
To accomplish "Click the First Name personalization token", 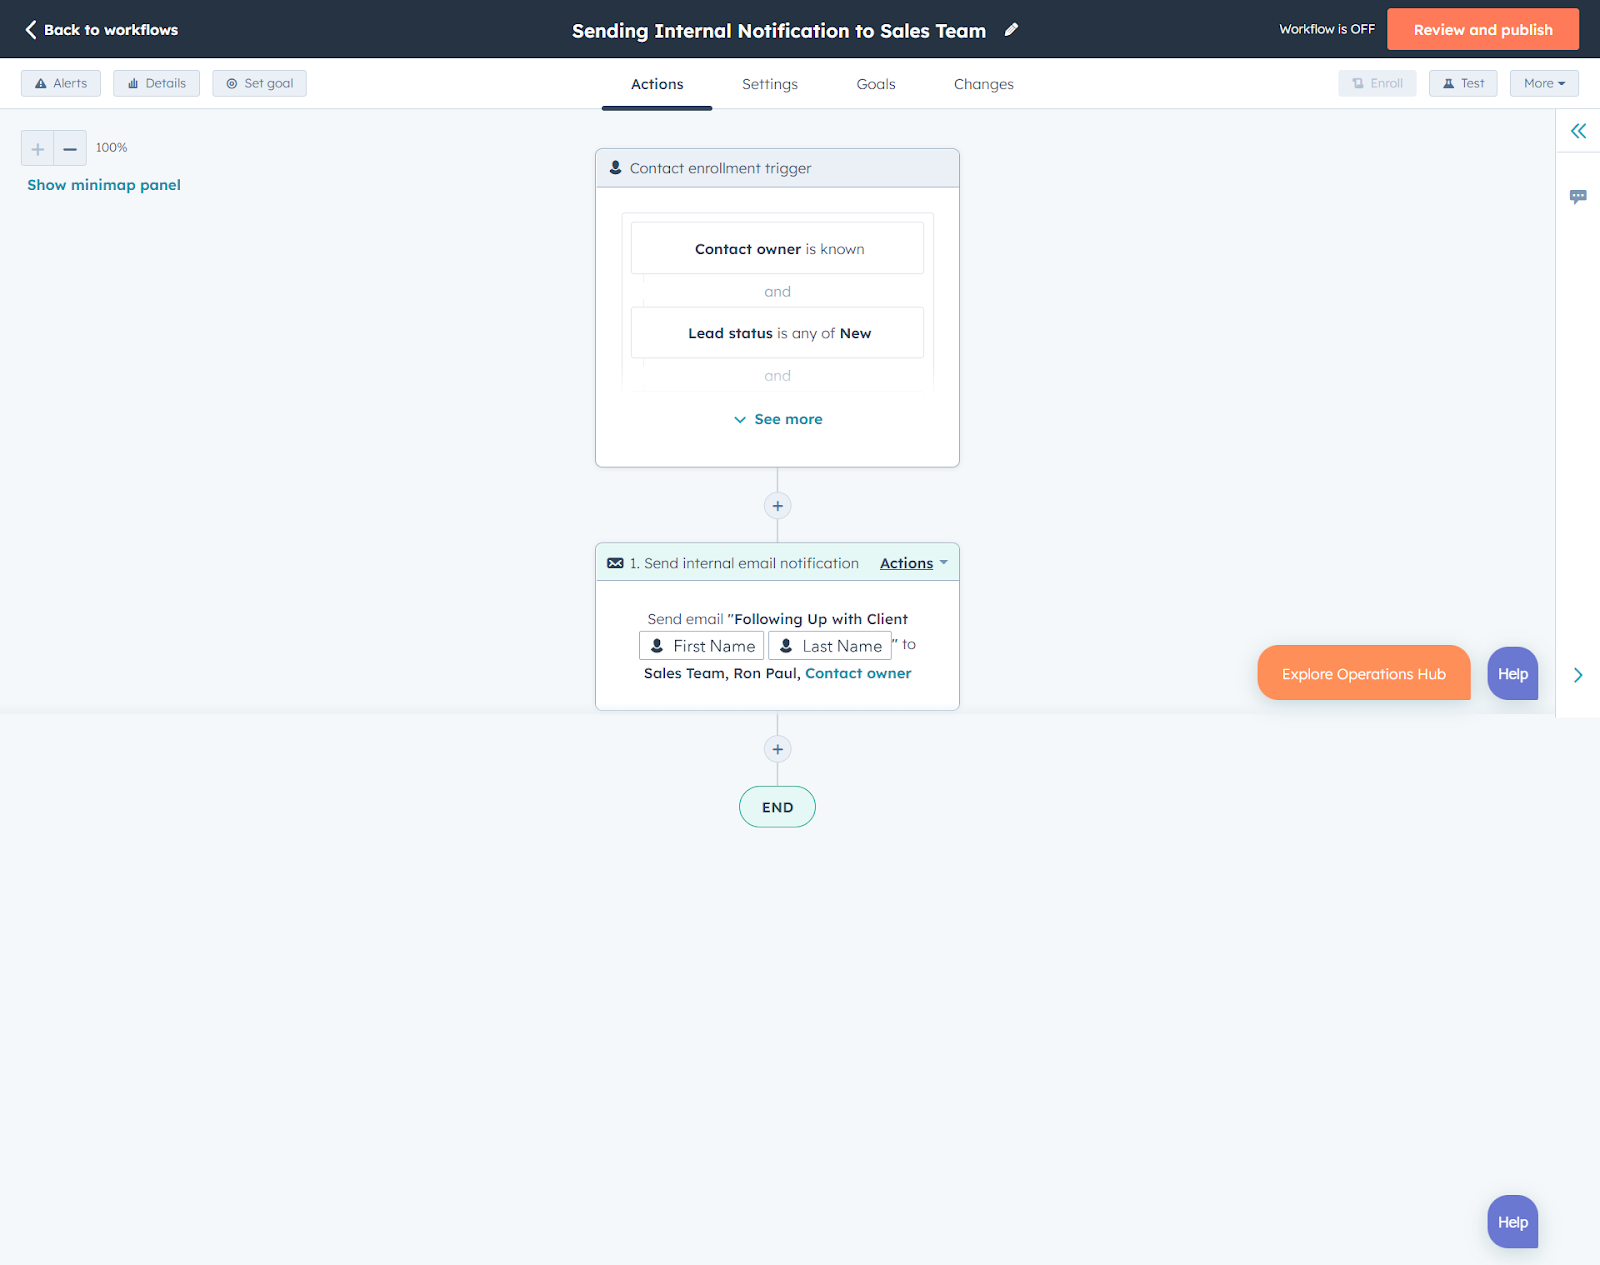I will click(700, 645).
